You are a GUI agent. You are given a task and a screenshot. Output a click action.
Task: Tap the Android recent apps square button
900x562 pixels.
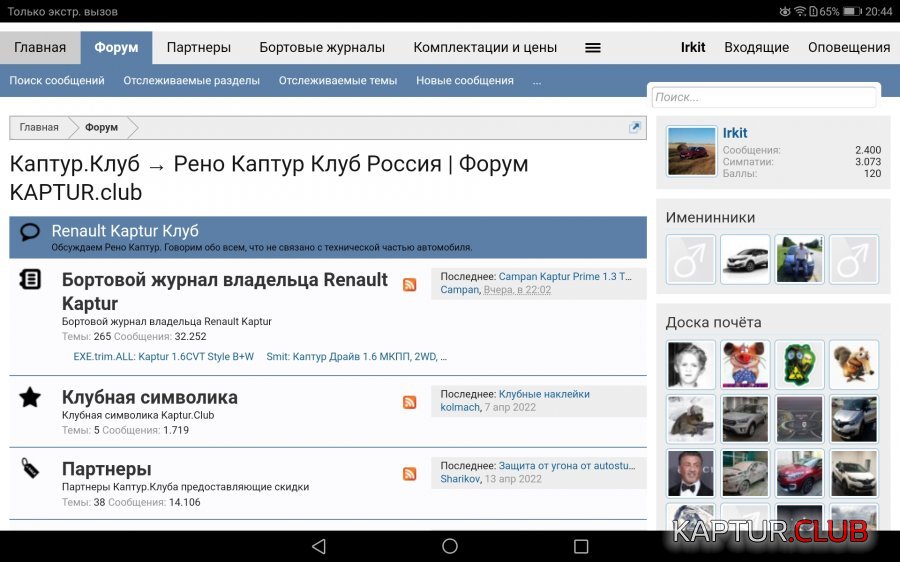click(x=581, y=546)
